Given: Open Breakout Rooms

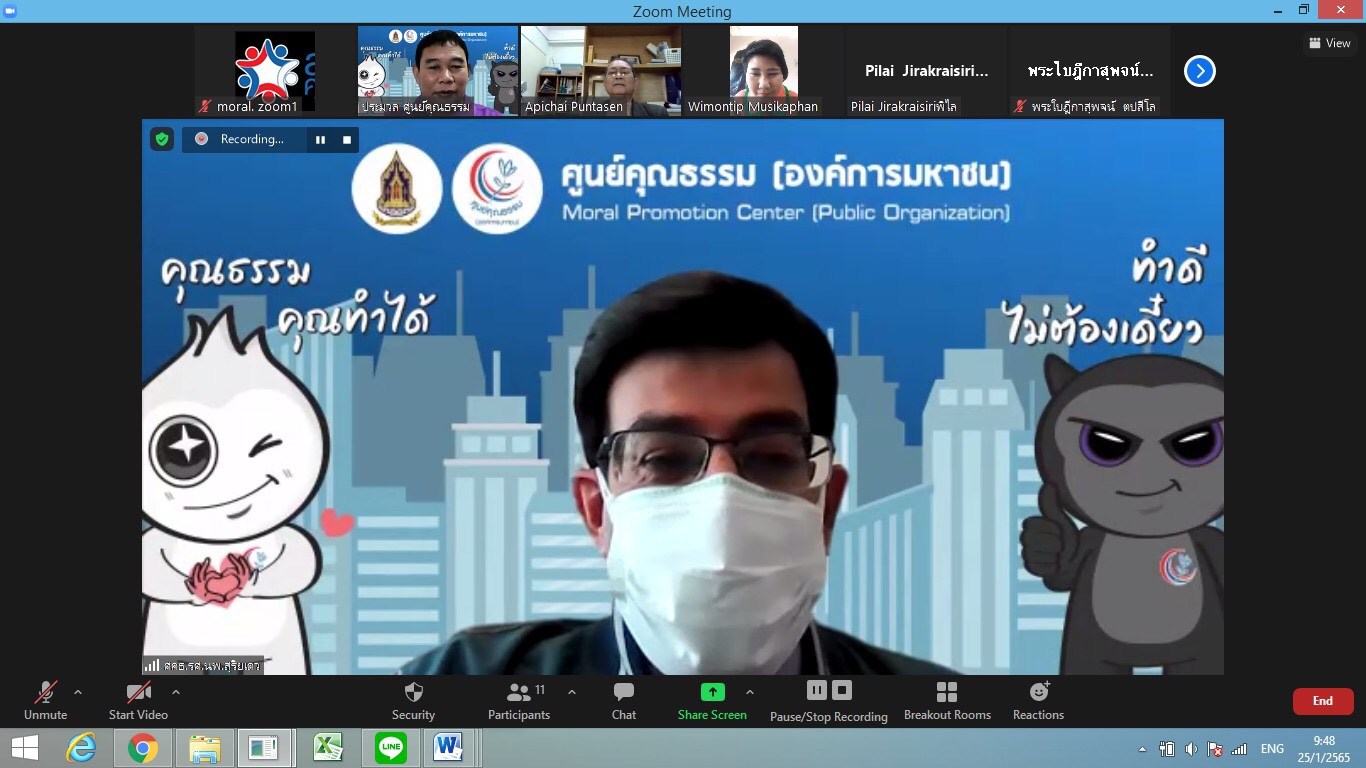Looking at the screenshot, I should pos(947,701).
